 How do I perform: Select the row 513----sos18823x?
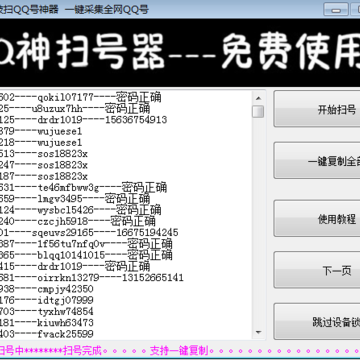[44, 154]
